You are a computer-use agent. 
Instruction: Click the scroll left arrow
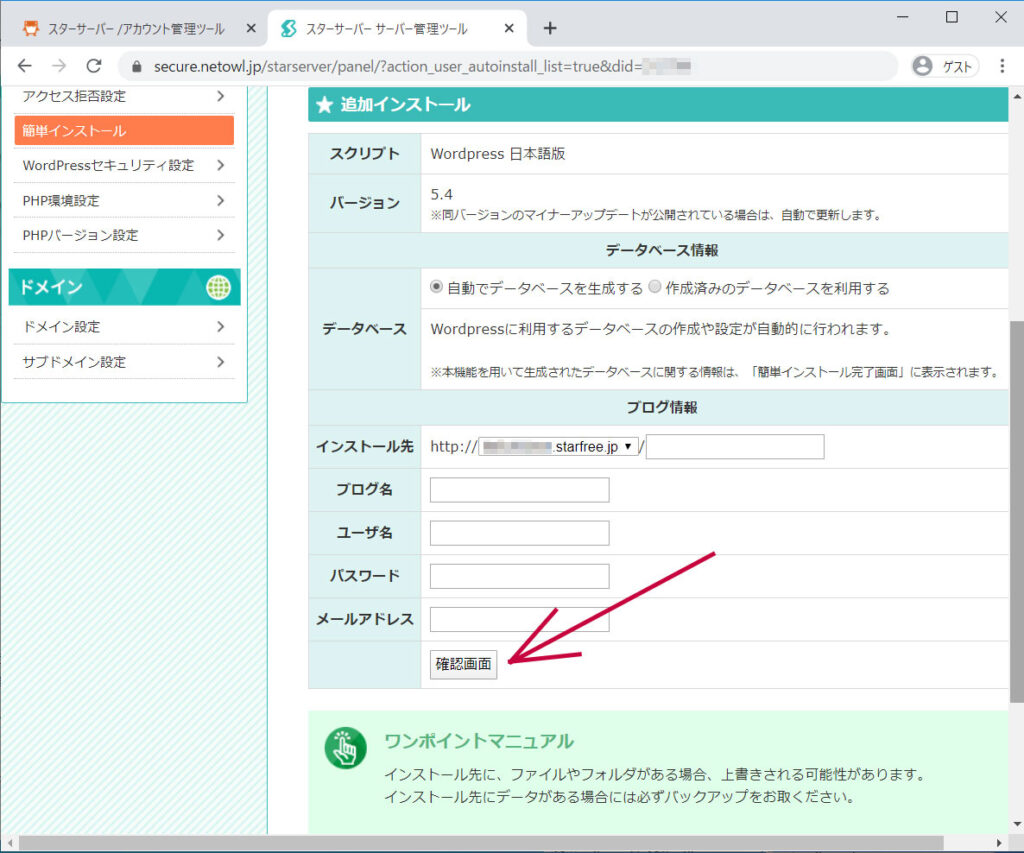(x=9, y=843)
